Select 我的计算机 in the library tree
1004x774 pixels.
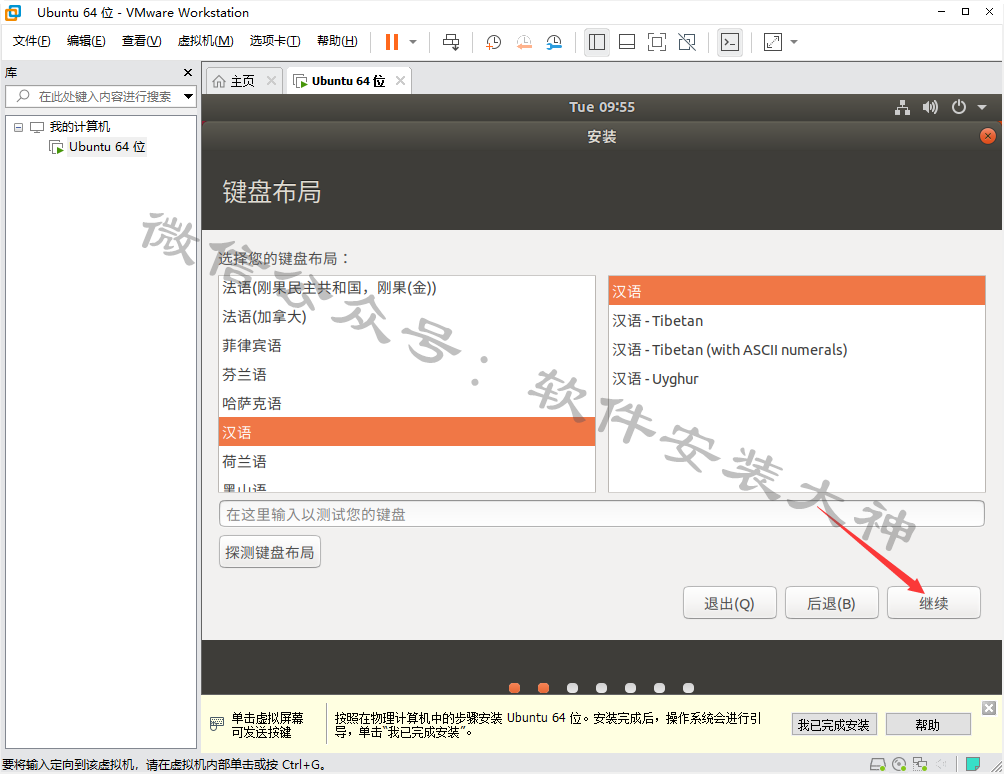click(79, 127)
